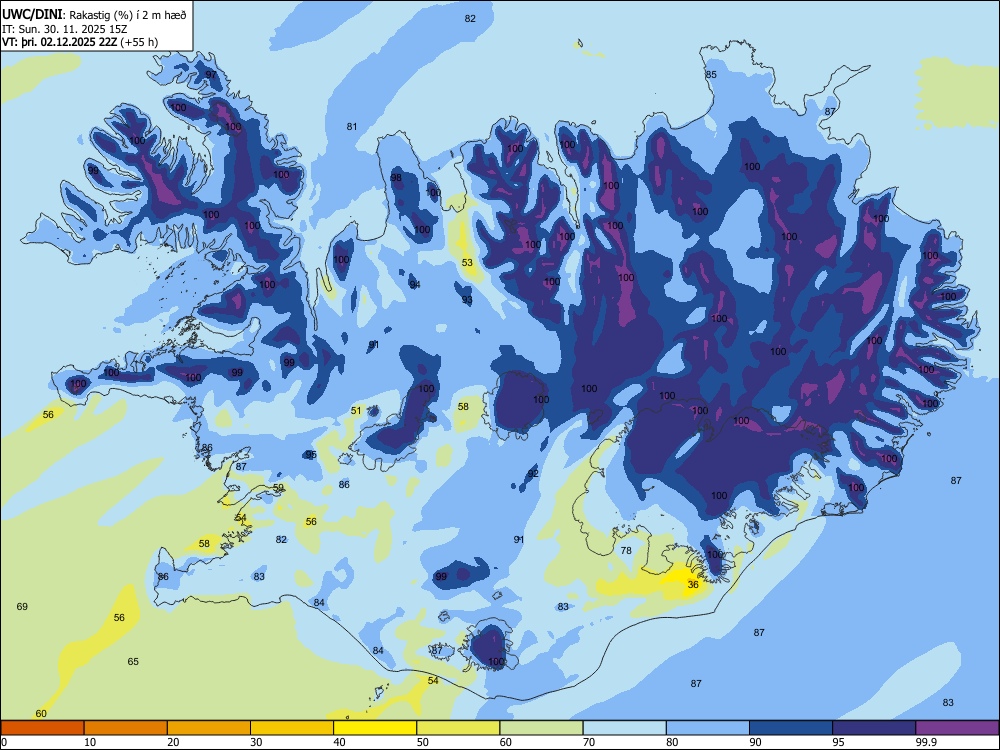The width and height of the screenshot is (1000, 750).
Task: Select the '95' value on the western map
Action: click(x=311, y=455)
